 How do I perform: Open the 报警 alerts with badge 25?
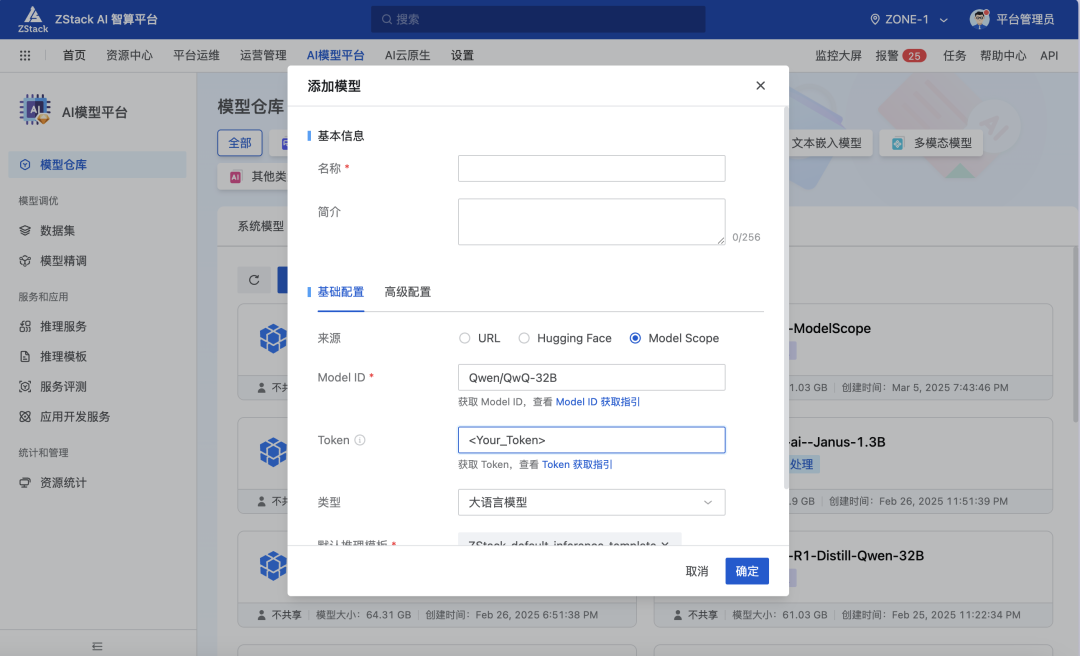(x=900, y=56)
